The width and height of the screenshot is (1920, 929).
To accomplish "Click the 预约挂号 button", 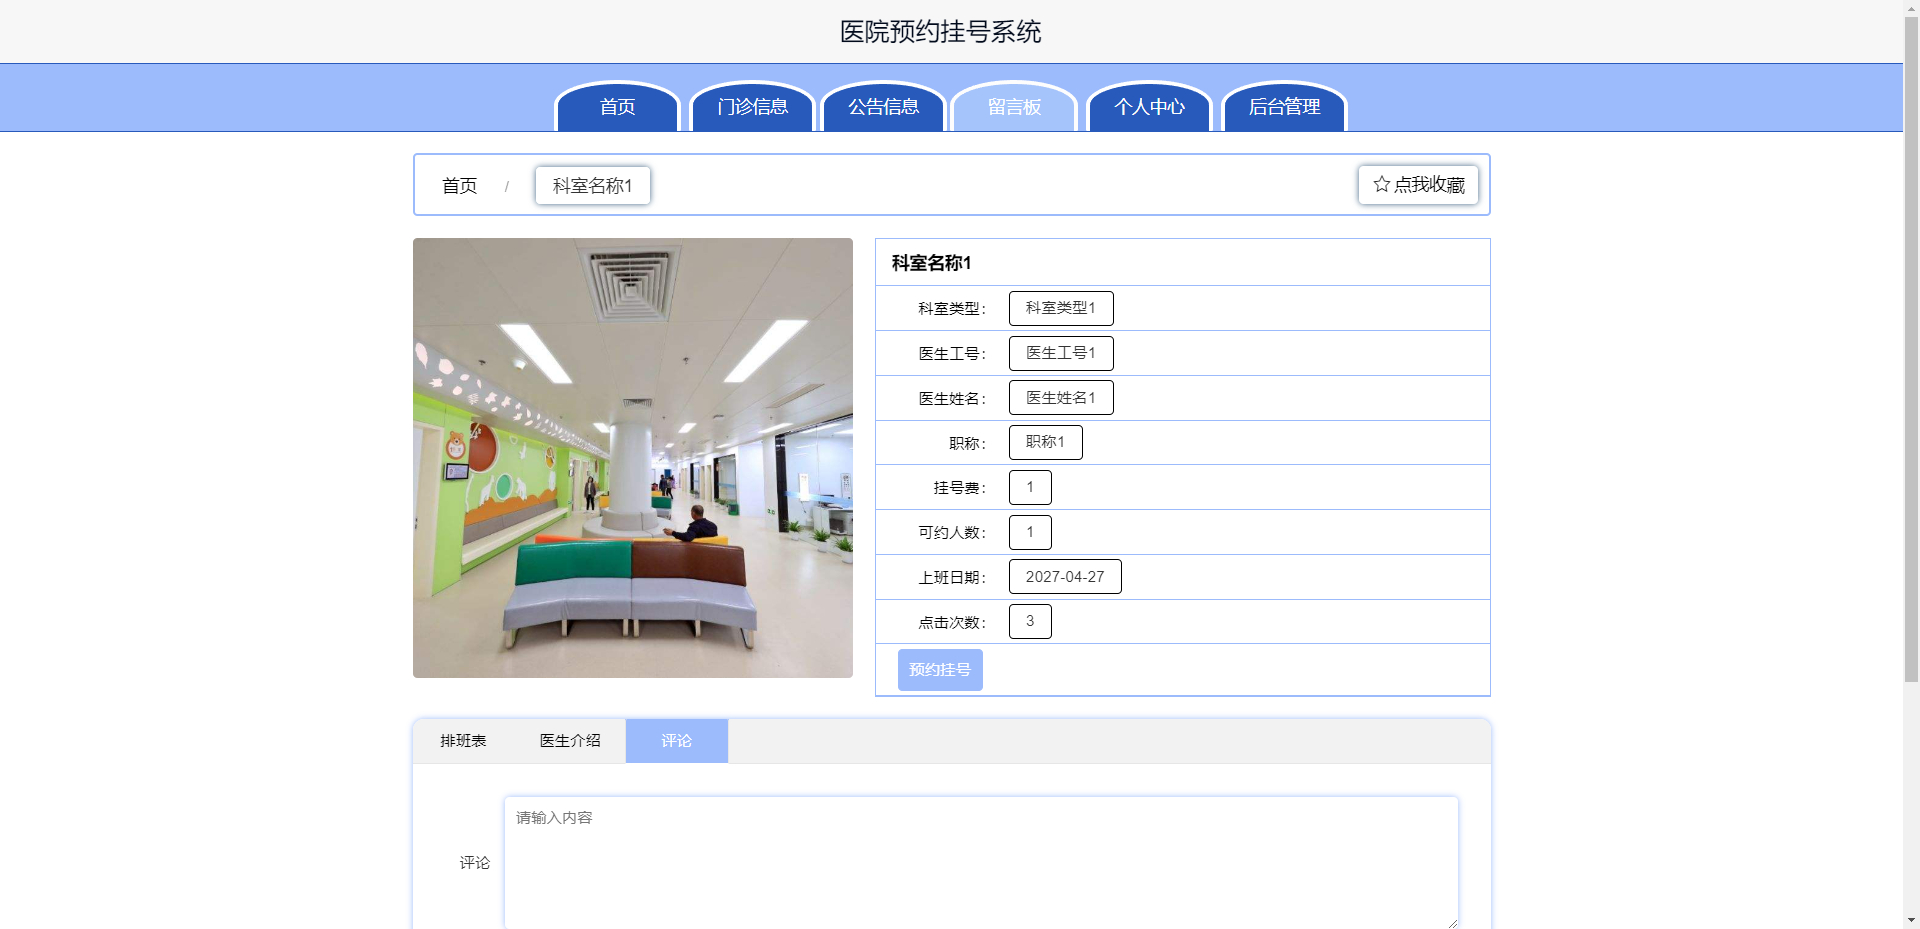I will [940, 670].
